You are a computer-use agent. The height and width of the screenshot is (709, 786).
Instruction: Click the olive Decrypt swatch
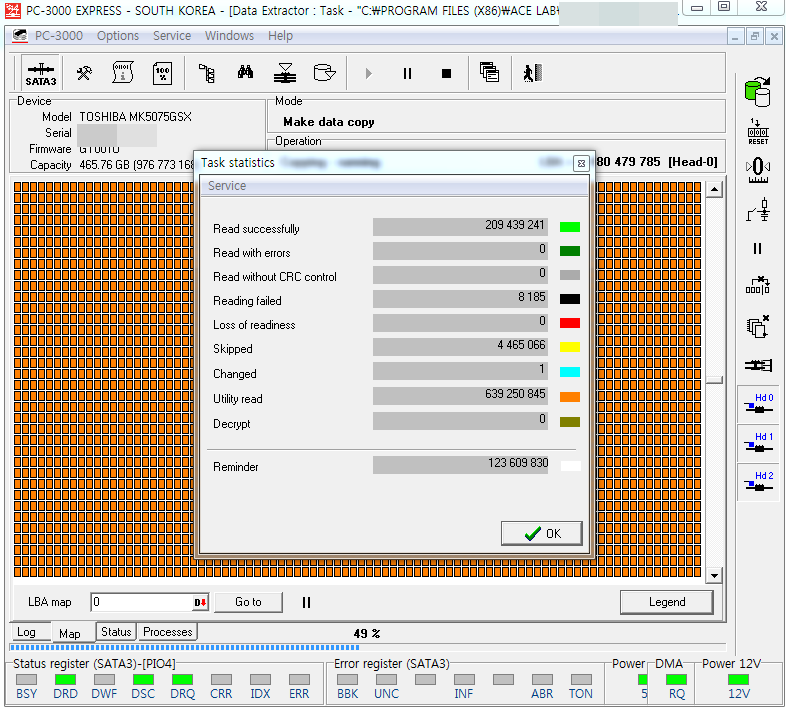[x=570, y=422]
